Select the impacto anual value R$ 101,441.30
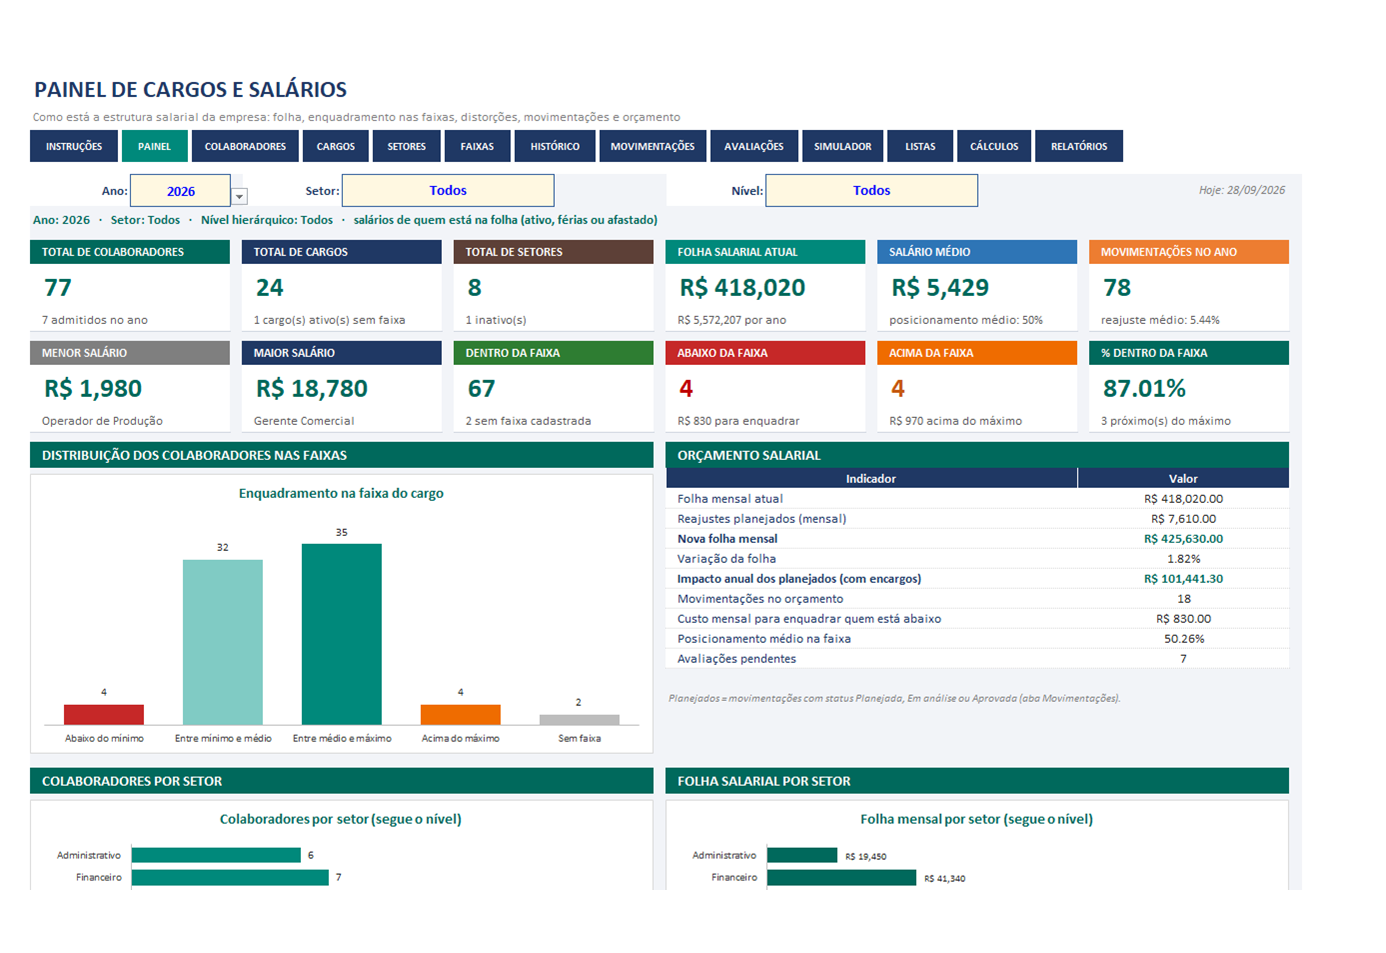The image size is (1386, 953). (1183, 579)
